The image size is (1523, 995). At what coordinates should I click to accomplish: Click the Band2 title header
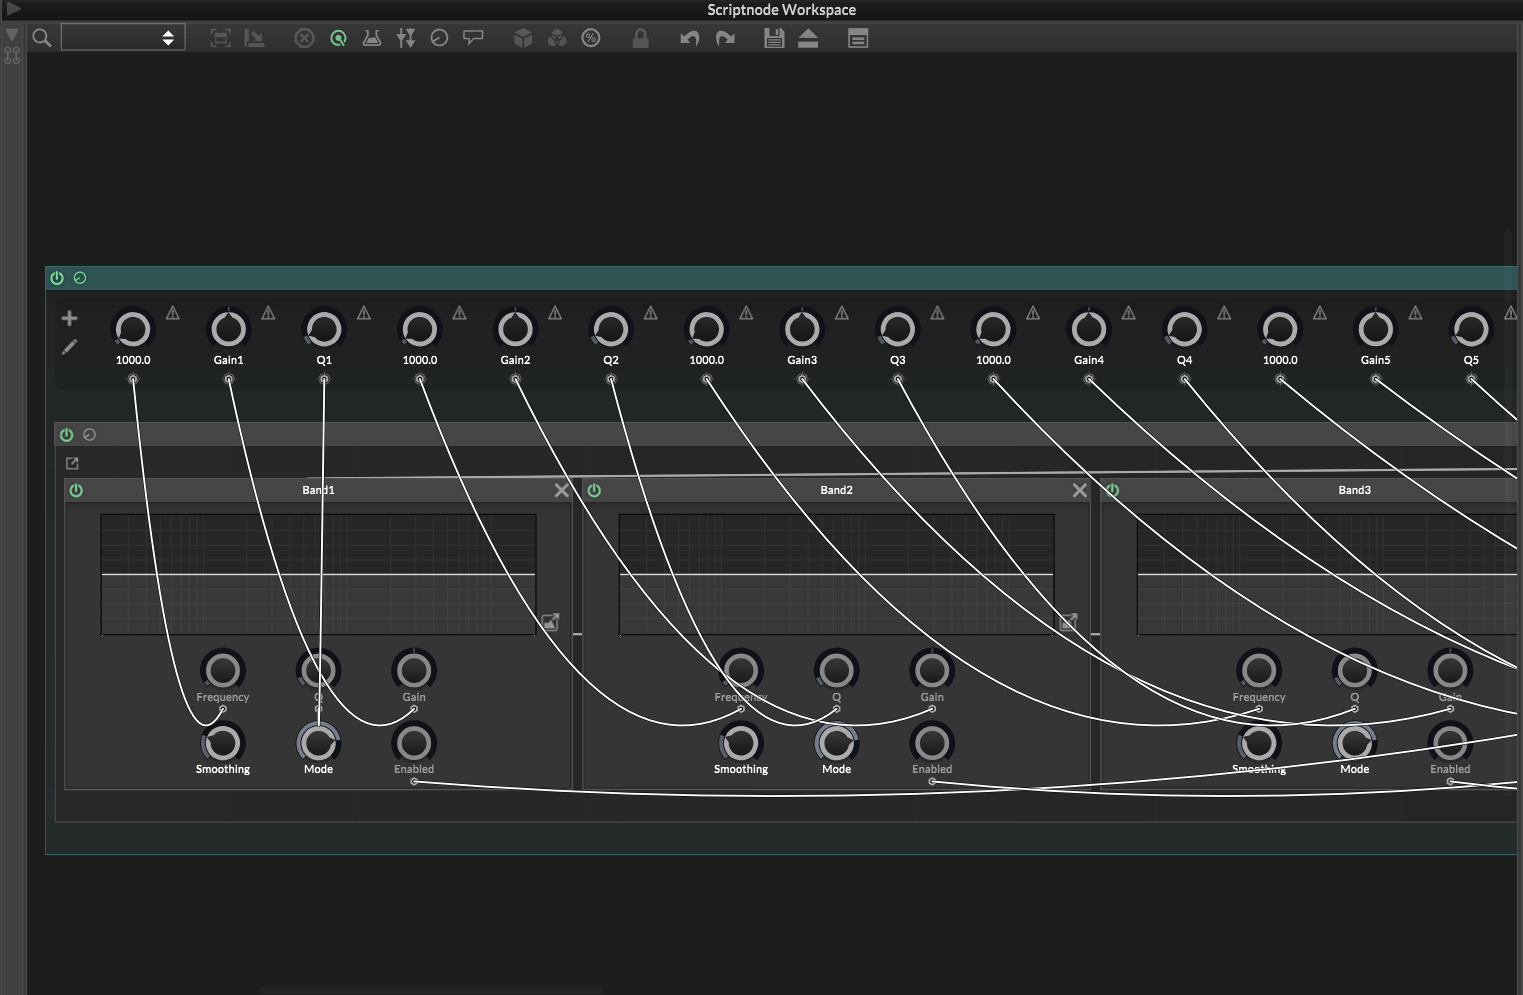(836, 490)
